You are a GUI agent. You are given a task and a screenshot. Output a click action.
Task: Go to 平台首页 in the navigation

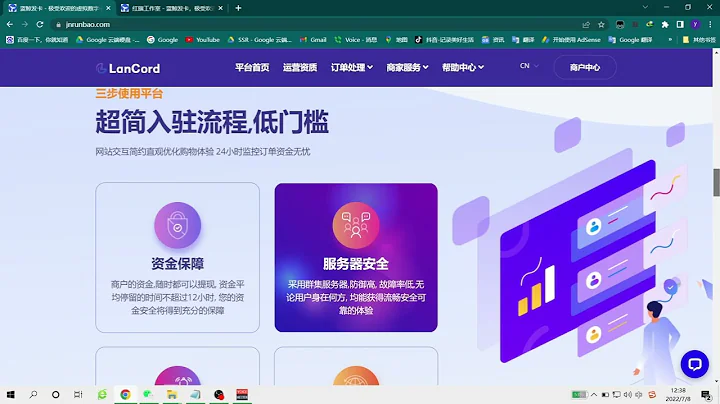(x=252, y=67)
